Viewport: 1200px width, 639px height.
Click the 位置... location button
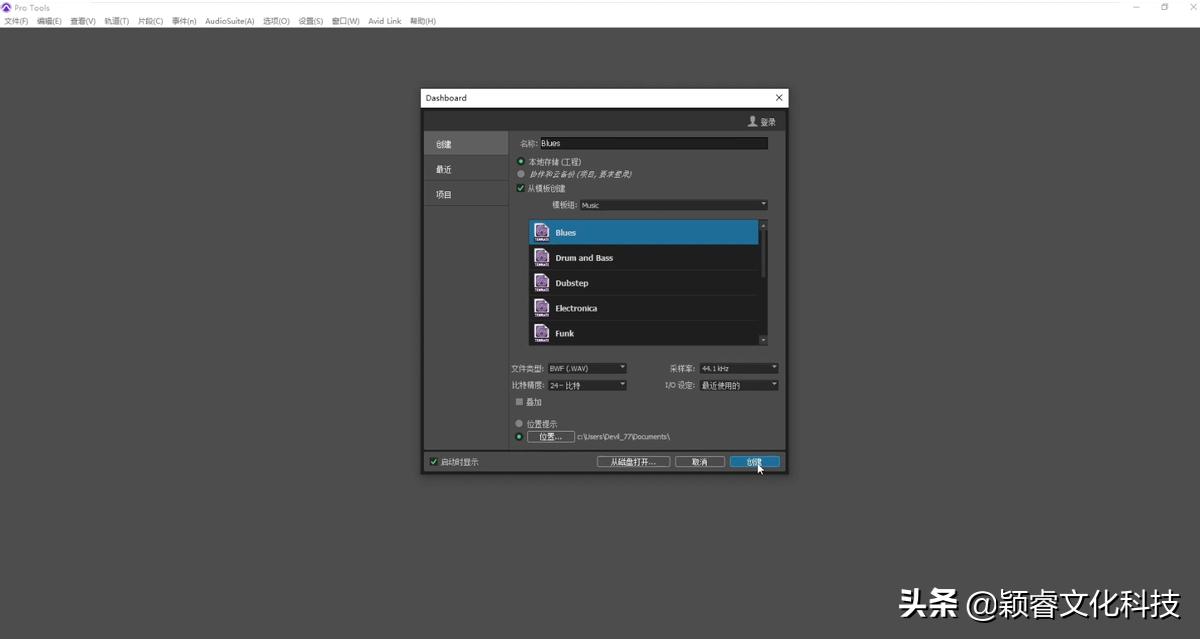pos(551,436)
